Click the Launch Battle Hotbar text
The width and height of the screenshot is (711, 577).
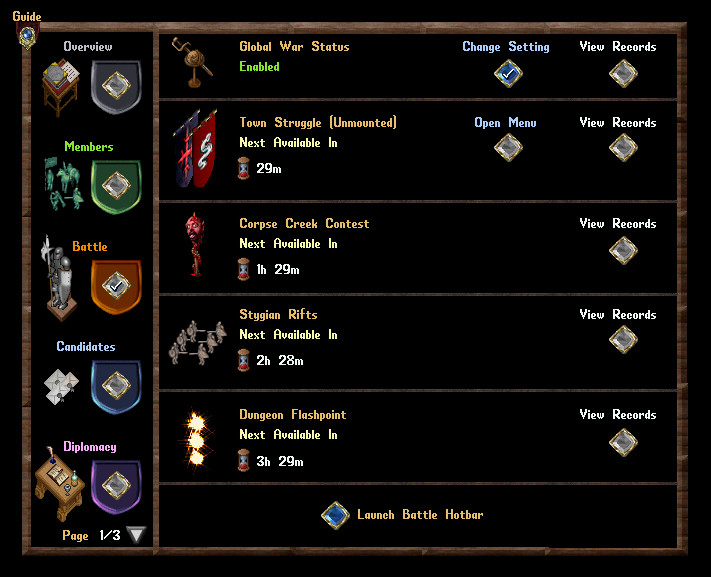tap(420, 514)
